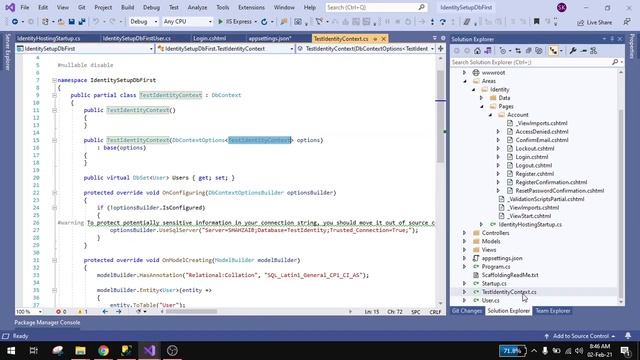Image resolution: width=640 pixels, height=360 pixels.
Task: Click the IIS Express run button
Action: 236,22
